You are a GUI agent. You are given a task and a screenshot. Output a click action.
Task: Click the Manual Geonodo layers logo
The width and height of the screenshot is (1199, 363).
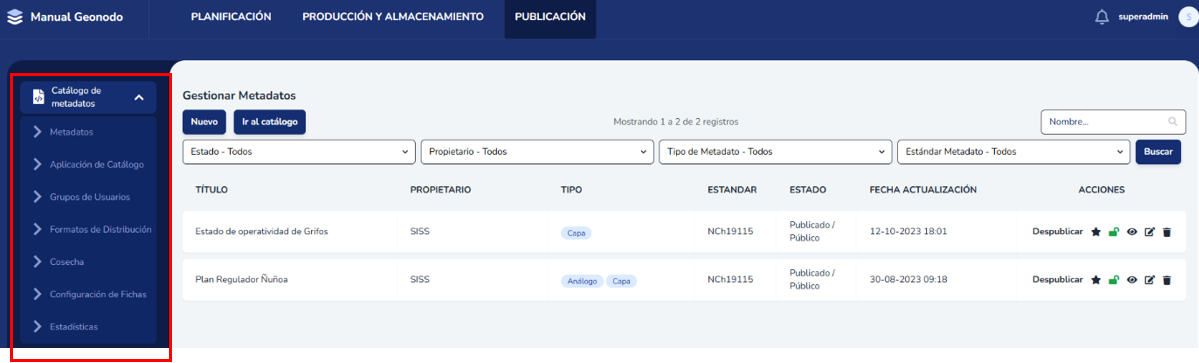pyautogui.click(x=16, y=17)
